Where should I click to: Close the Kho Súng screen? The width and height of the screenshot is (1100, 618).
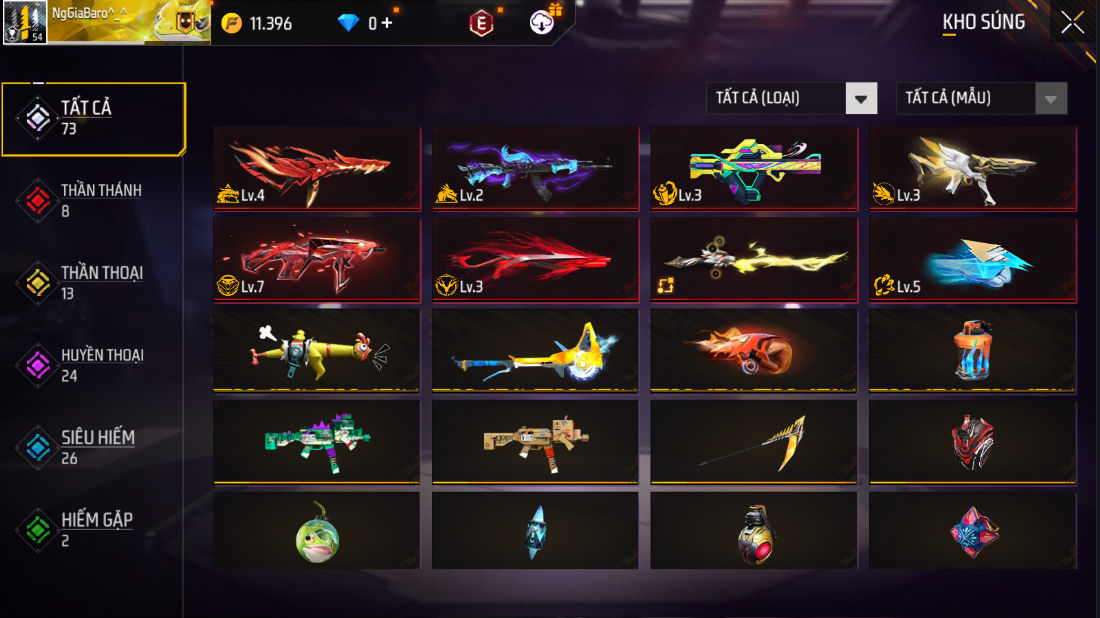click(x=1073, y=22)
